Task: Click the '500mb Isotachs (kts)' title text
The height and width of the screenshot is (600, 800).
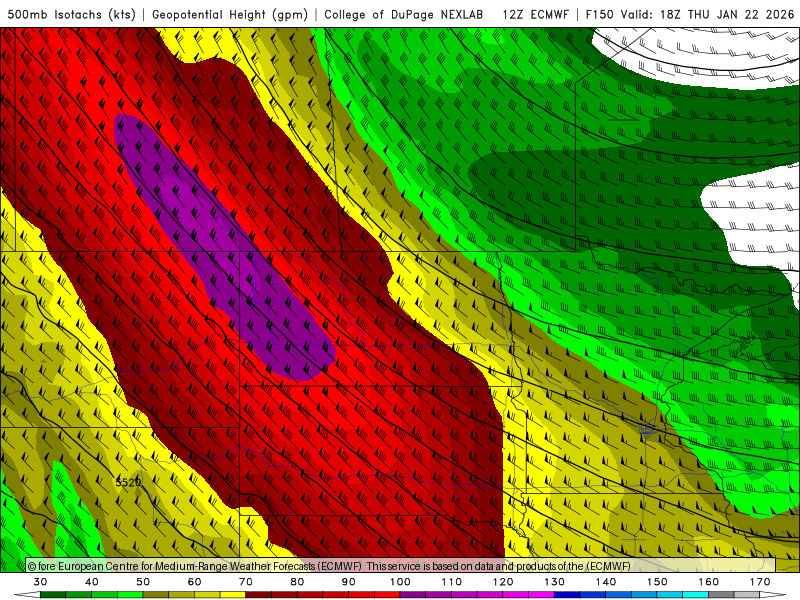Action: coord(72,14)
